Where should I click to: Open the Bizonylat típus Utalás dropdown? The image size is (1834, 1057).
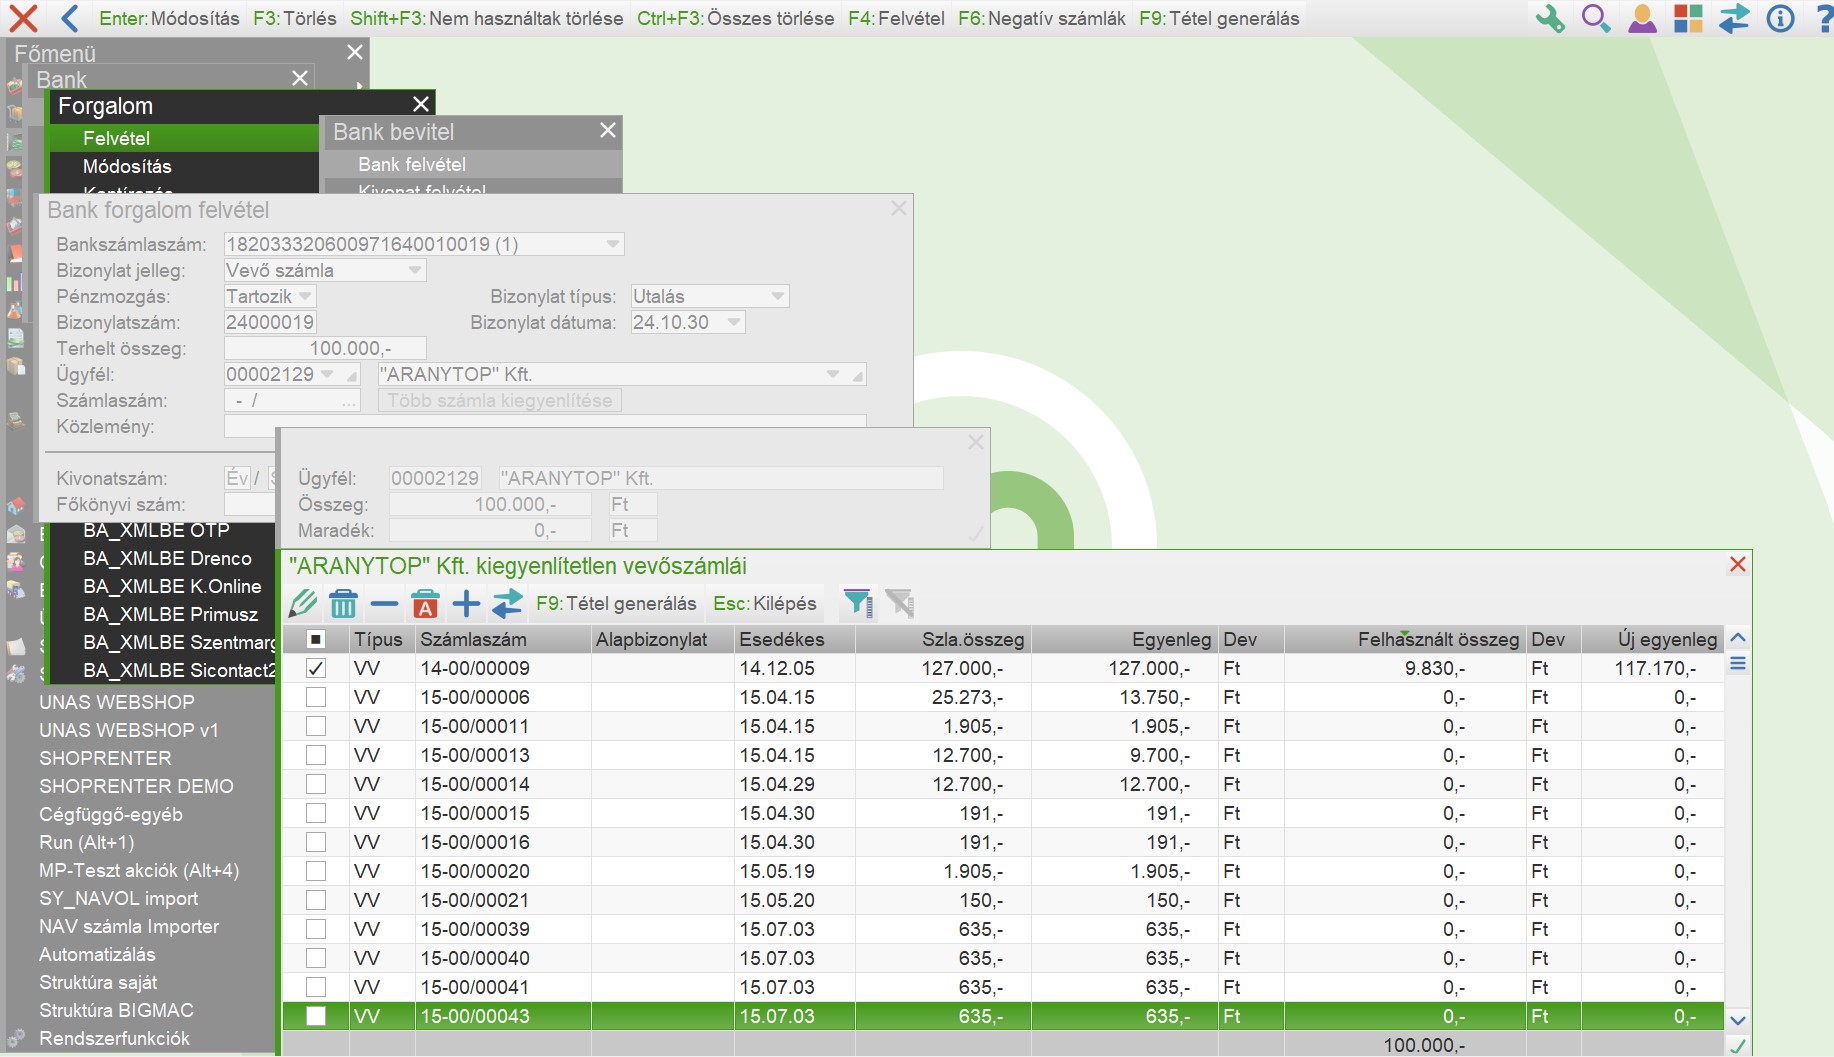coord(777,296)
